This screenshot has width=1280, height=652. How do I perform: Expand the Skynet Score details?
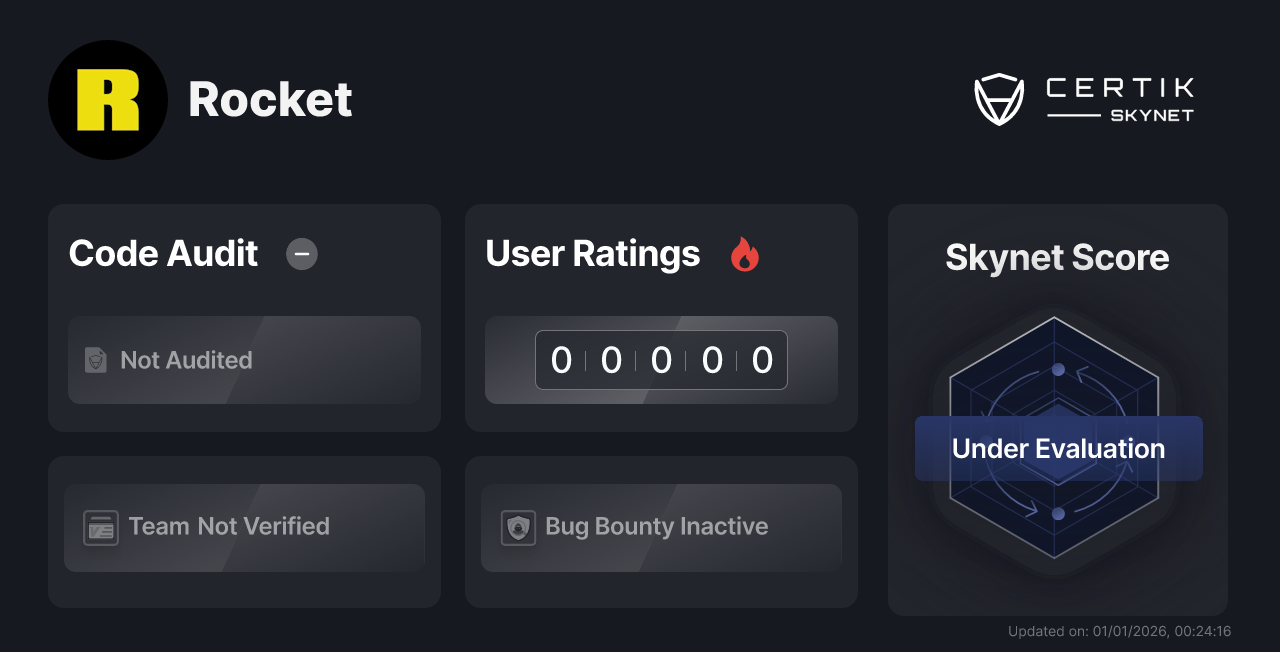(x=1057, y=410)
